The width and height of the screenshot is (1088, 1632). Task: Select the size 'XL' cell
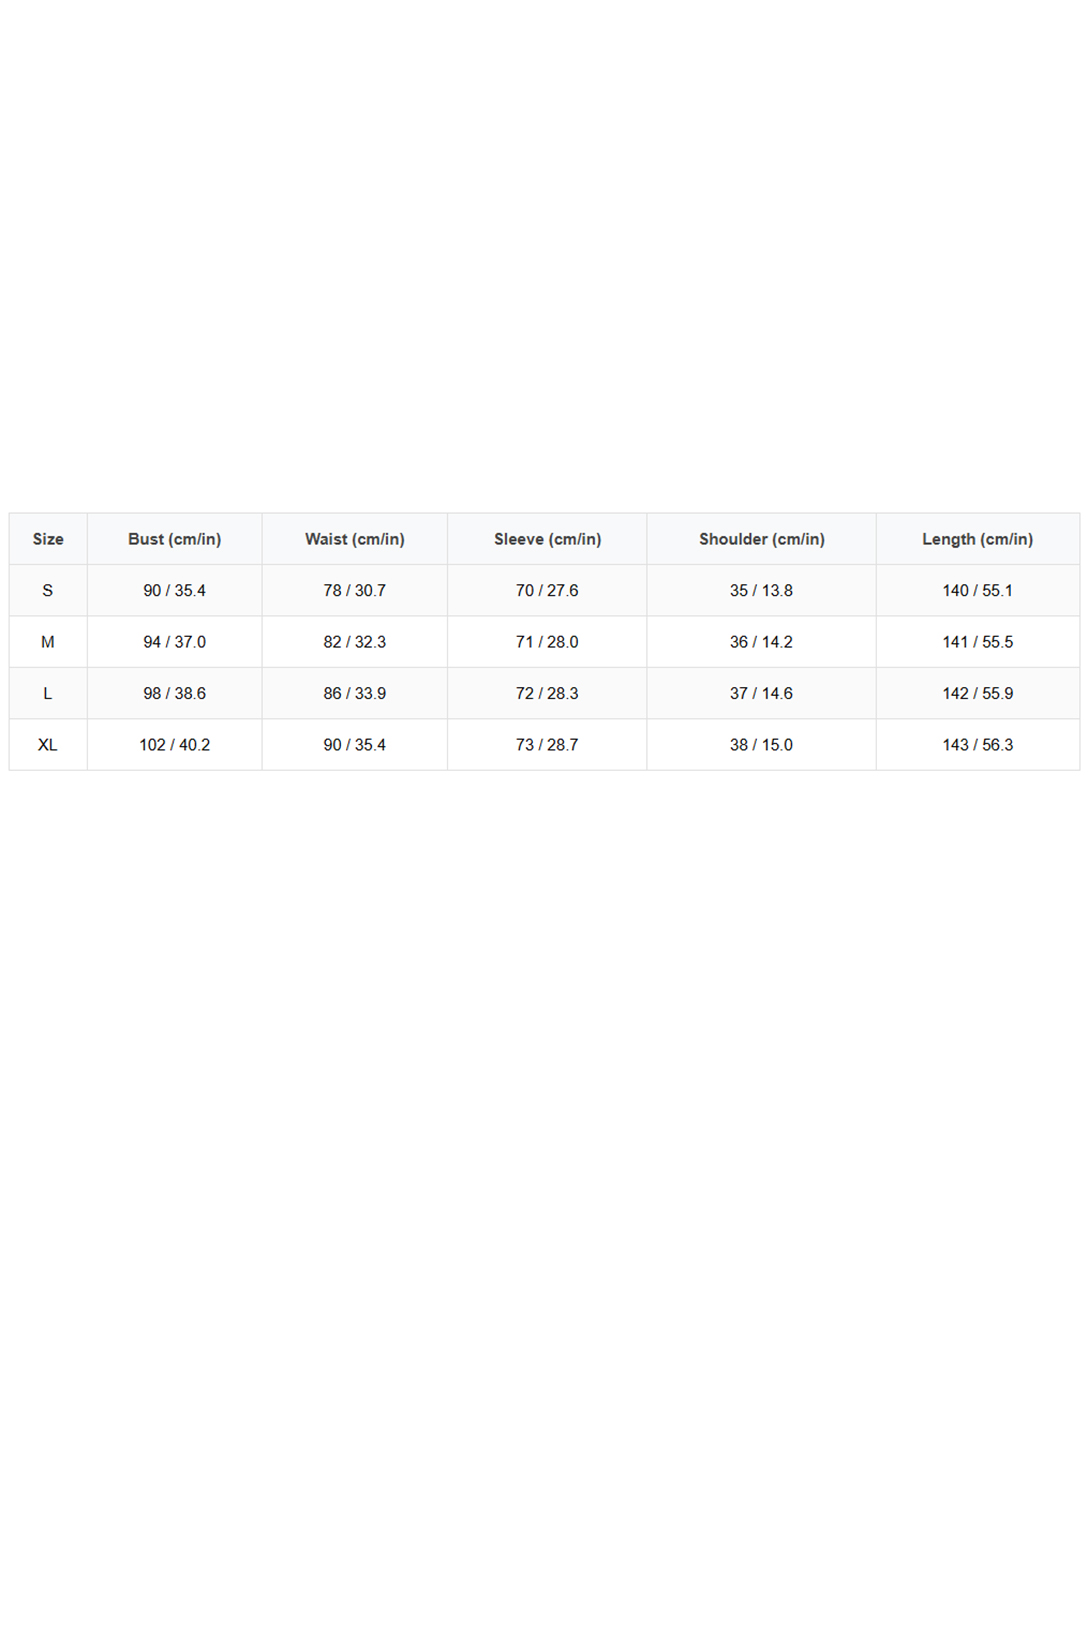pyautogui.click(x=48, y=745)
